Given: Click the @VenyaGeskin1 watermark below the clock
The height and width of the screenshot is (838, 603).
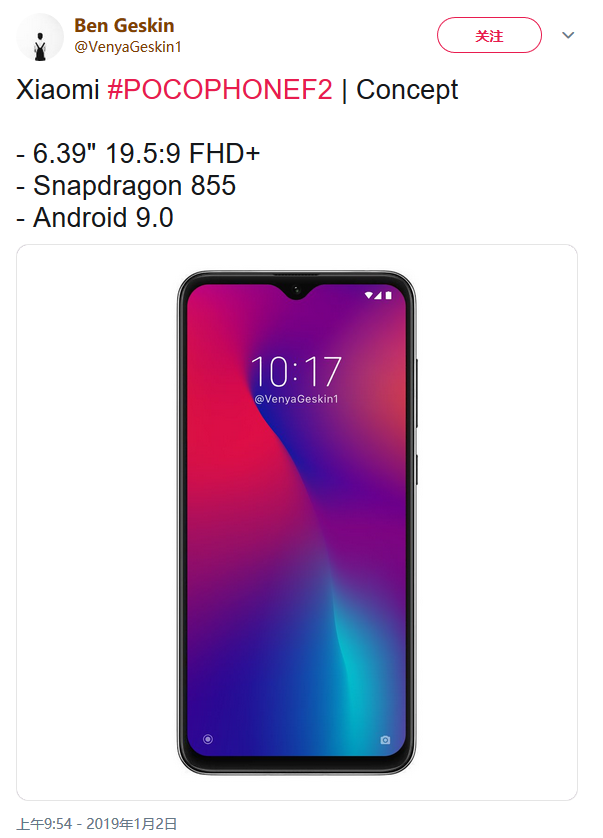Looking at the screenshot, I should (296, 399).
